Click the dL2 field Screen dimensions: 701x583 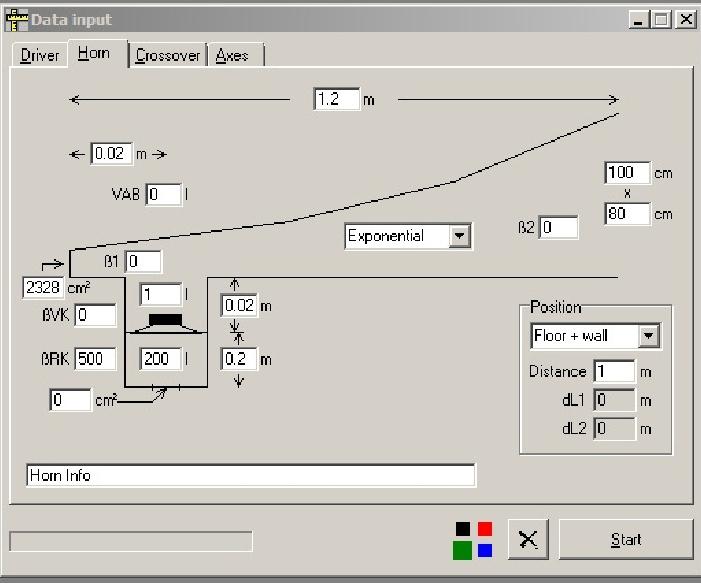[614, 429]
